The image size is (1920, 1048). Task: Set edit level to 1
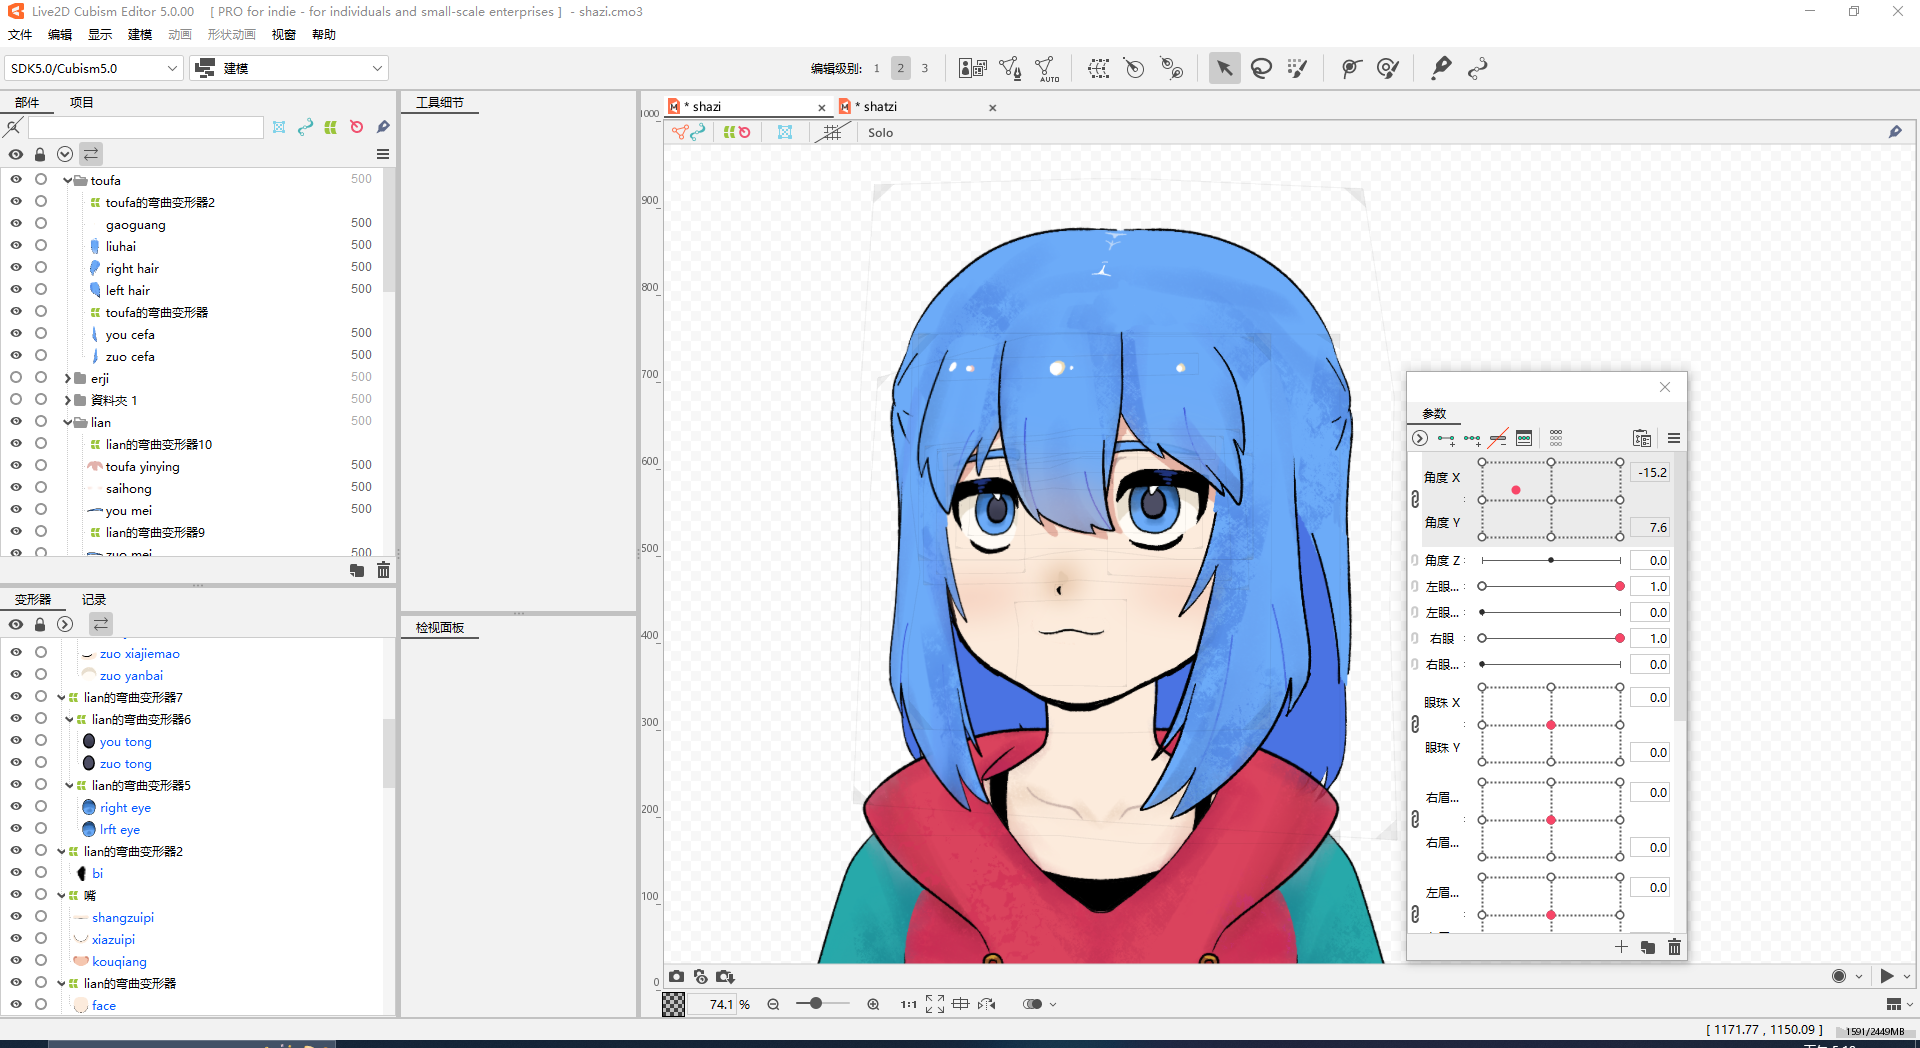(x=877, y=68)
